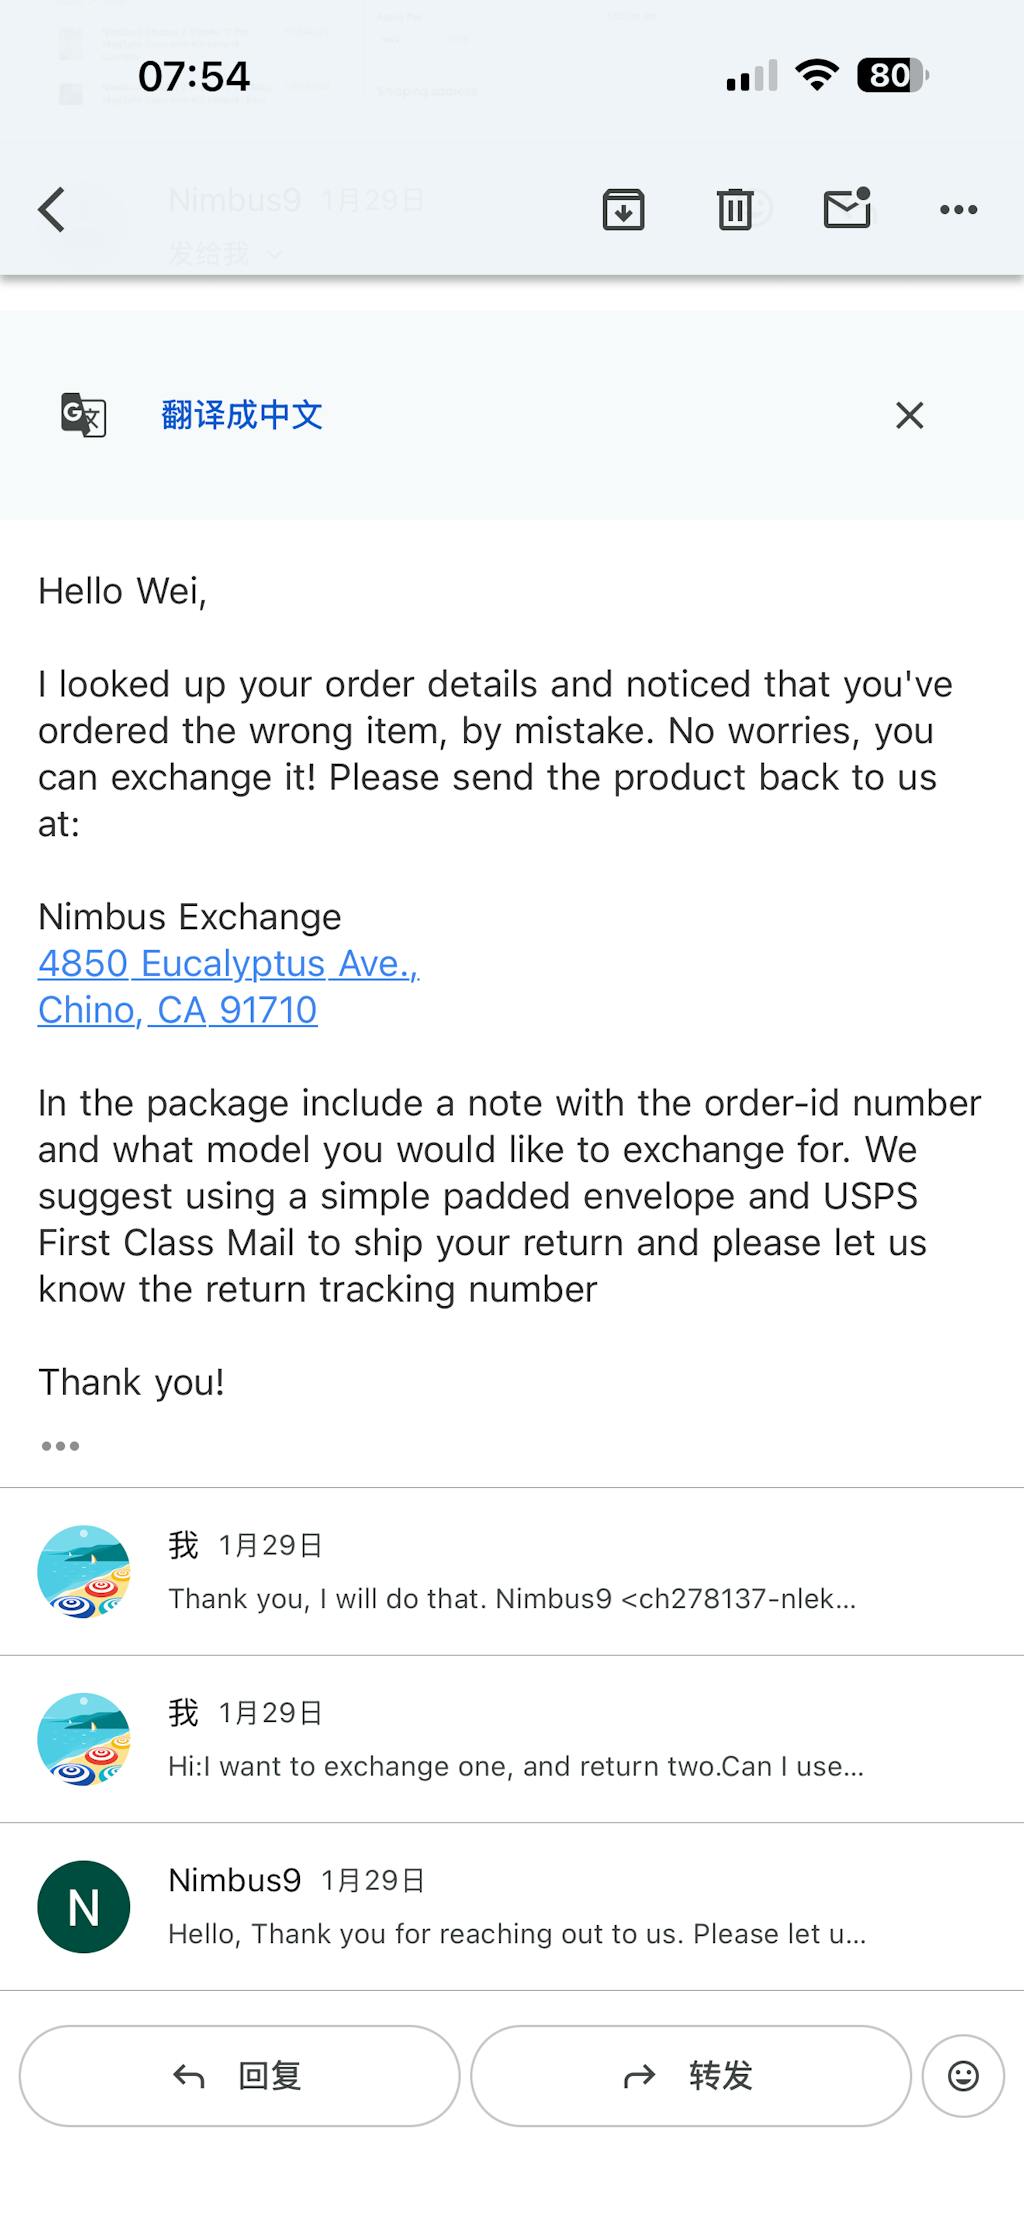1024x2225 pixels.
Task: Expand the quoted text ellipsis below Thank you
Action: point(60,1446)
